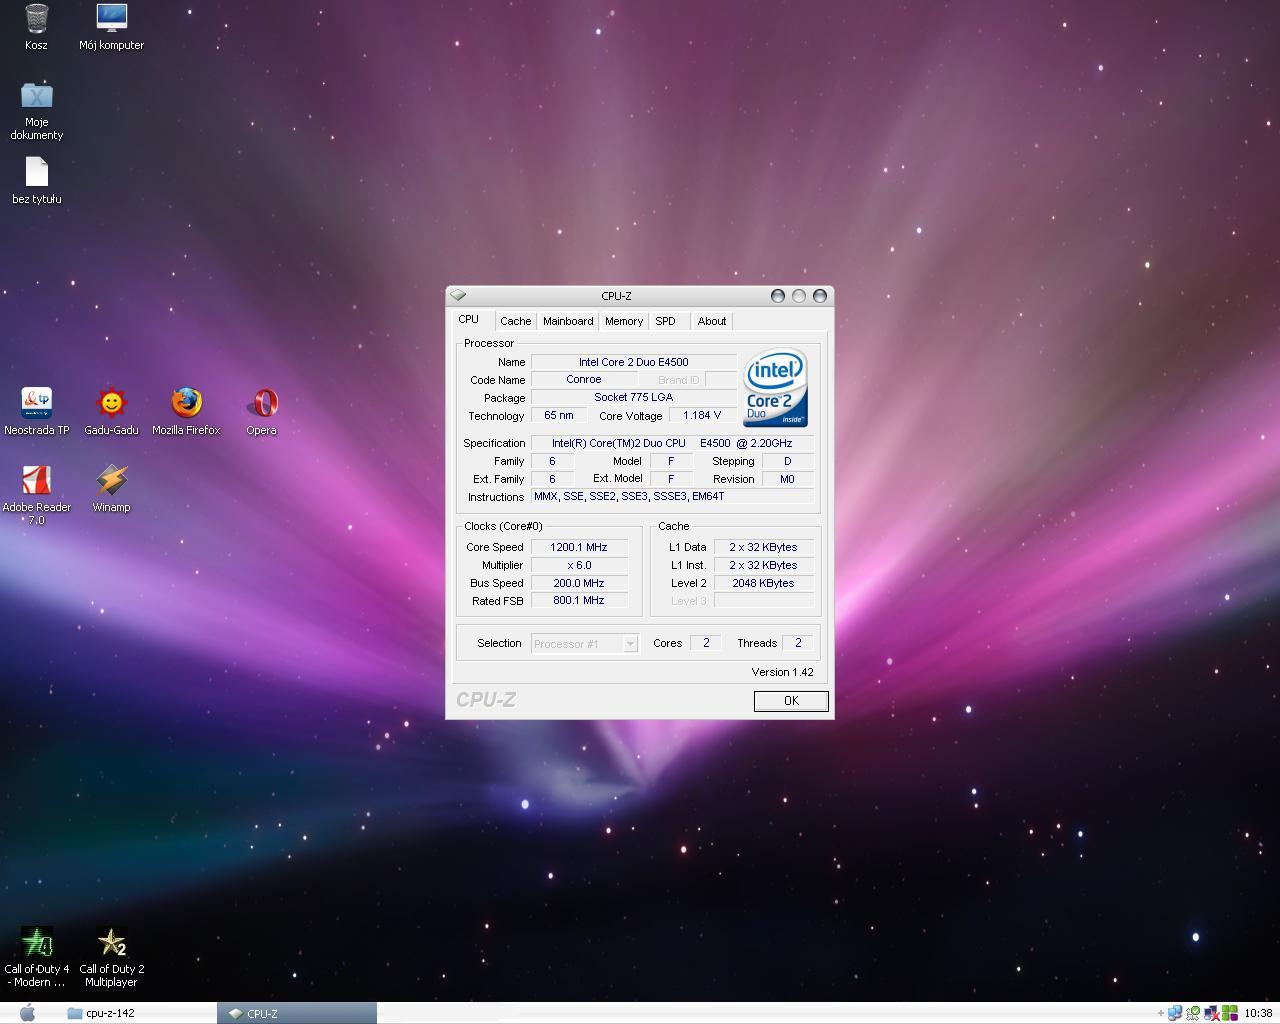Click the Apple logo start button
The width and height of the screenshot is (1280, 1024).
point(27,1013)
